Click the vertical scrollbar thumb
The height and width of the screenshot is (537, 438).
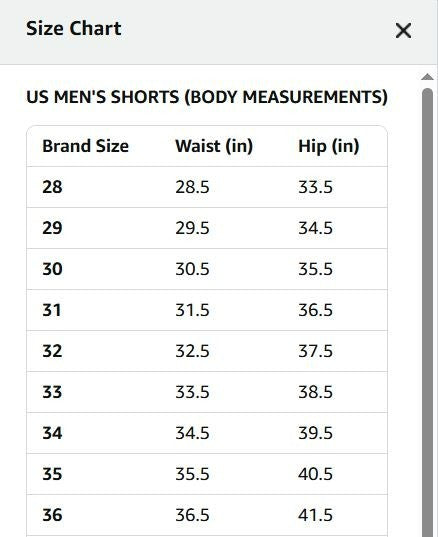click(x=427, y=312)
